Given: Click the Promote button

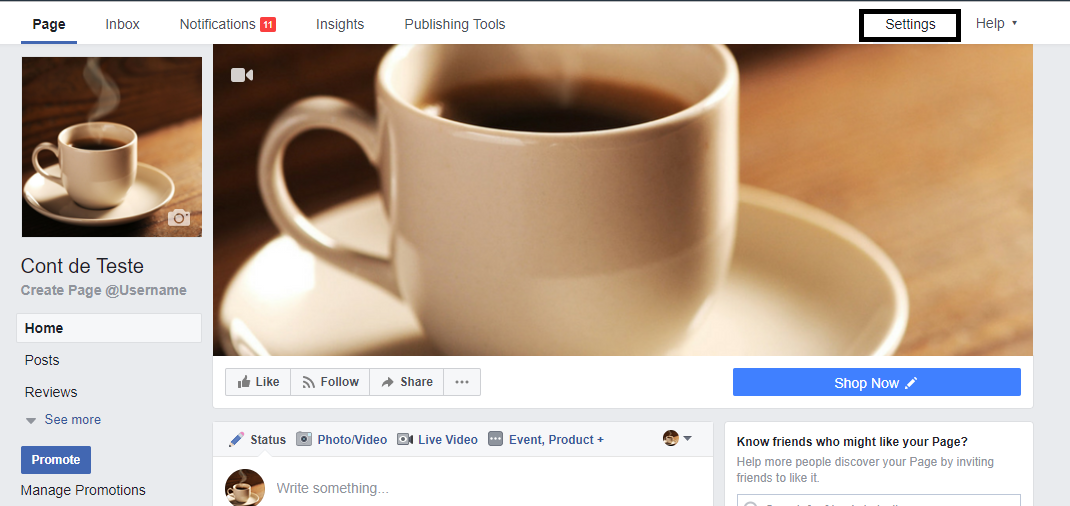Looking at the screenshot, I should [x=56, y=460].
